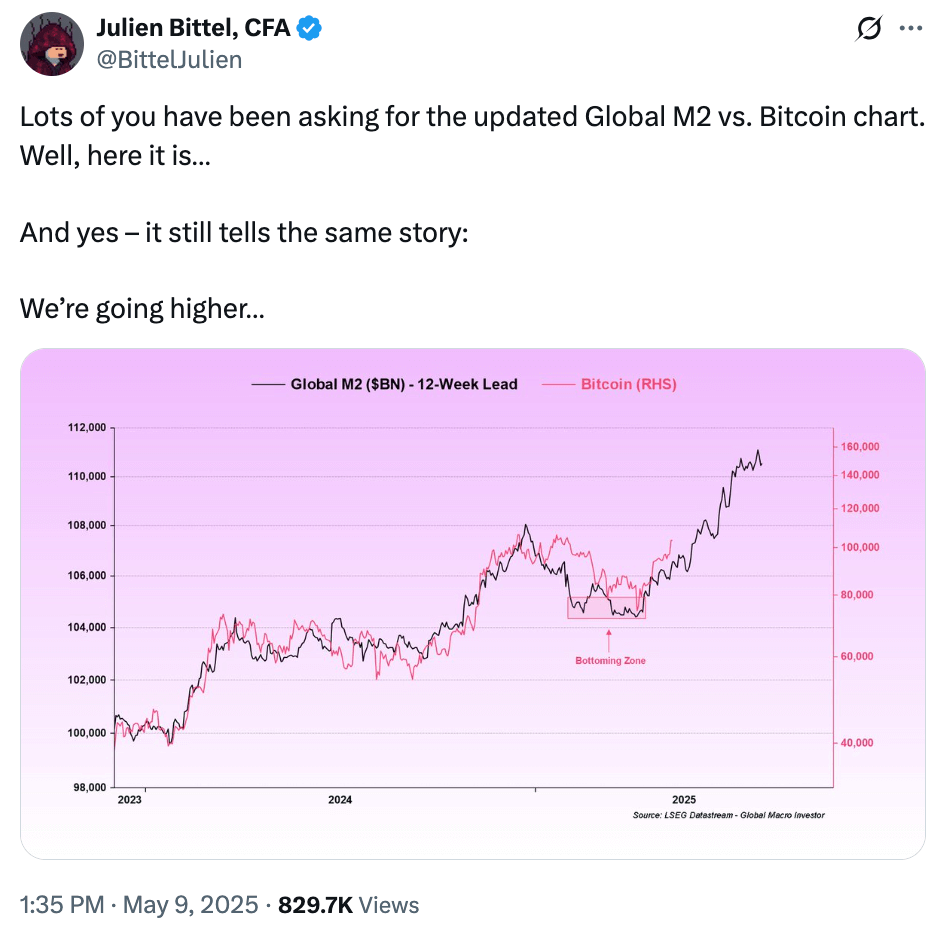The height and width of the screenshot is (936, 942).
Task: Open the three-dot More options menu
Action: pyautogui.click(x=910, y=29)
